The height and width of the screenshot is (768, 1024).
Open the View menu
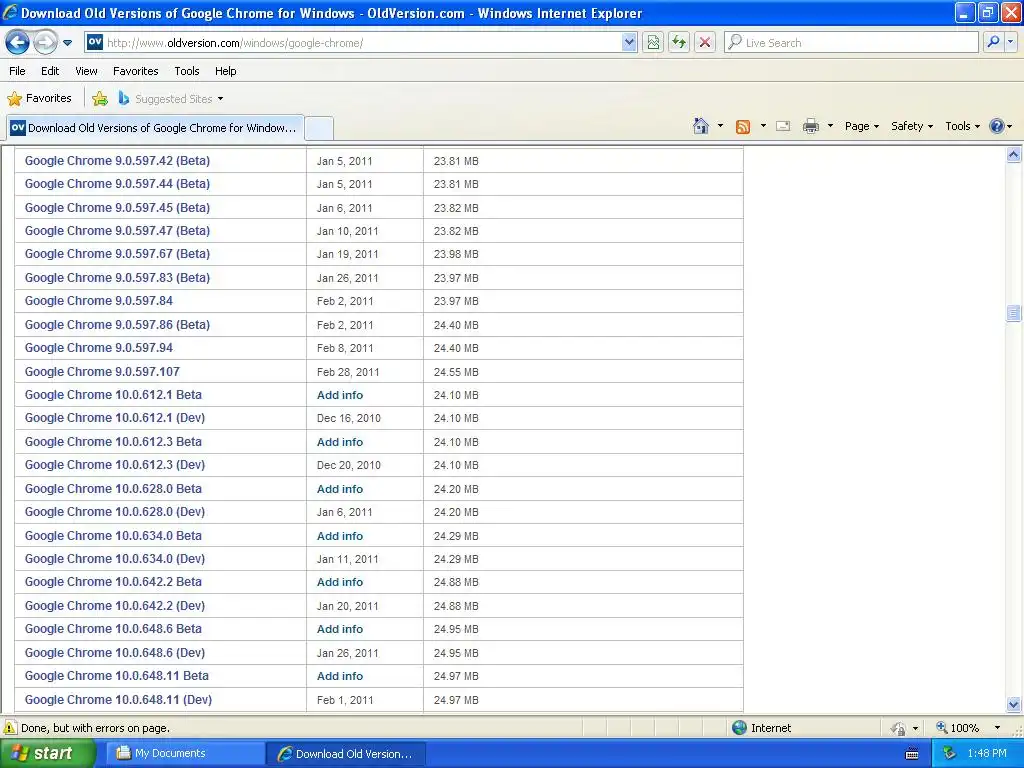point(86,71)
